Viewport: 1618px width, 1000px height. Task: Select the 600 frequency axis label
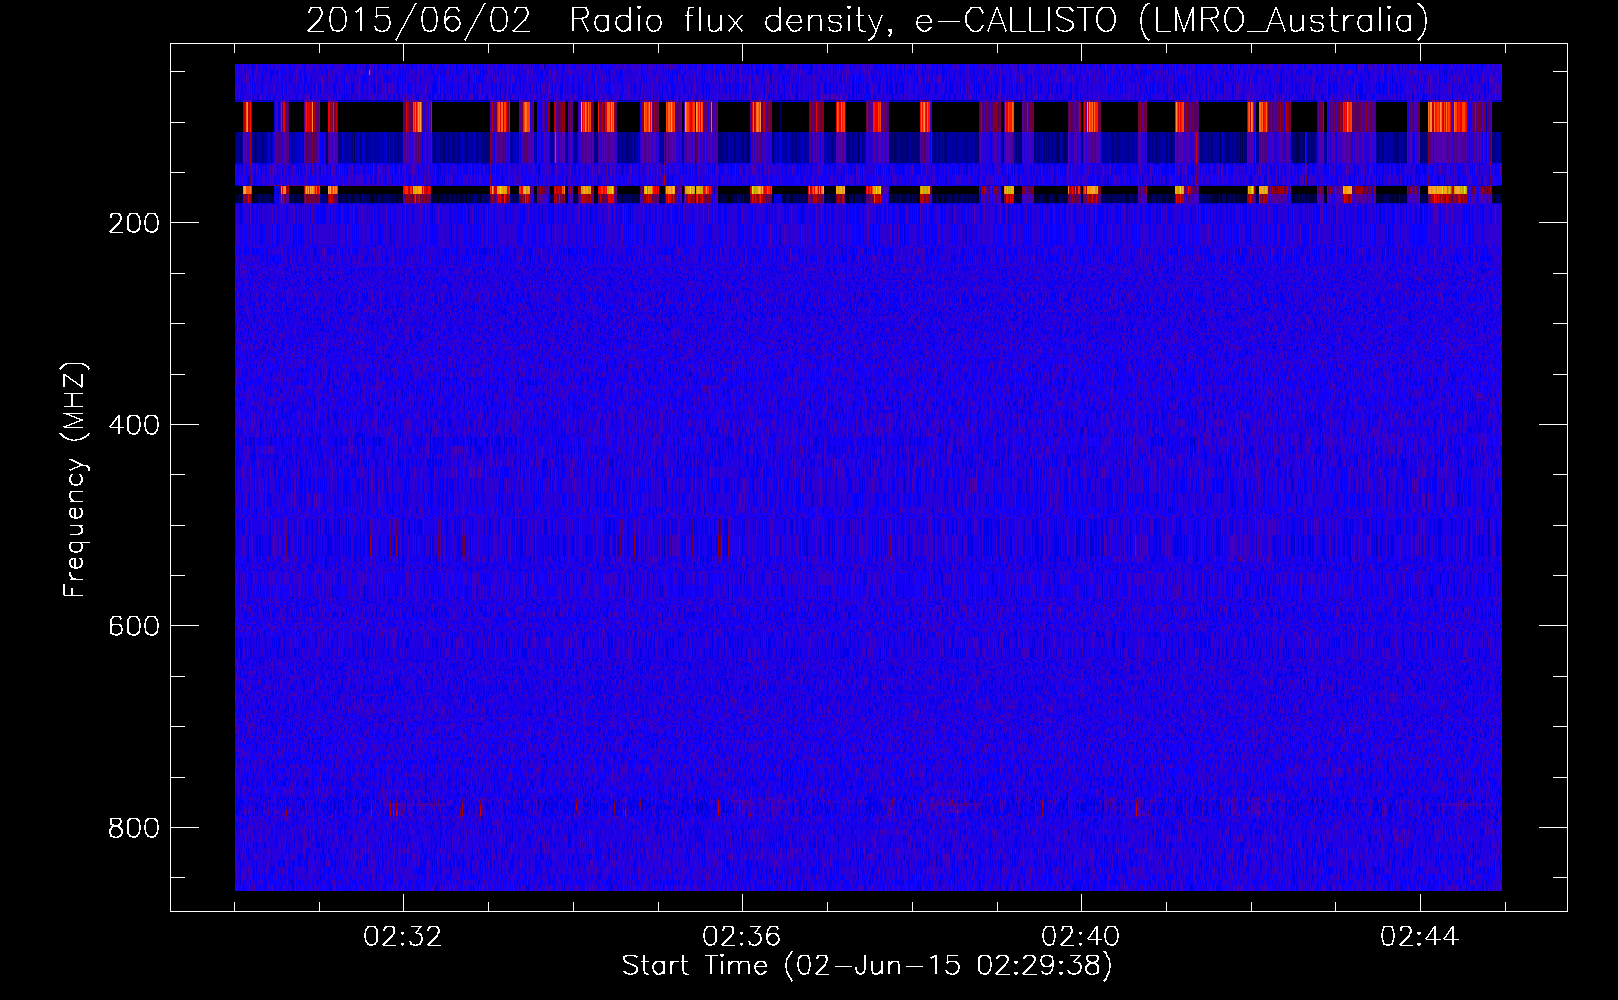click(133, 626)
